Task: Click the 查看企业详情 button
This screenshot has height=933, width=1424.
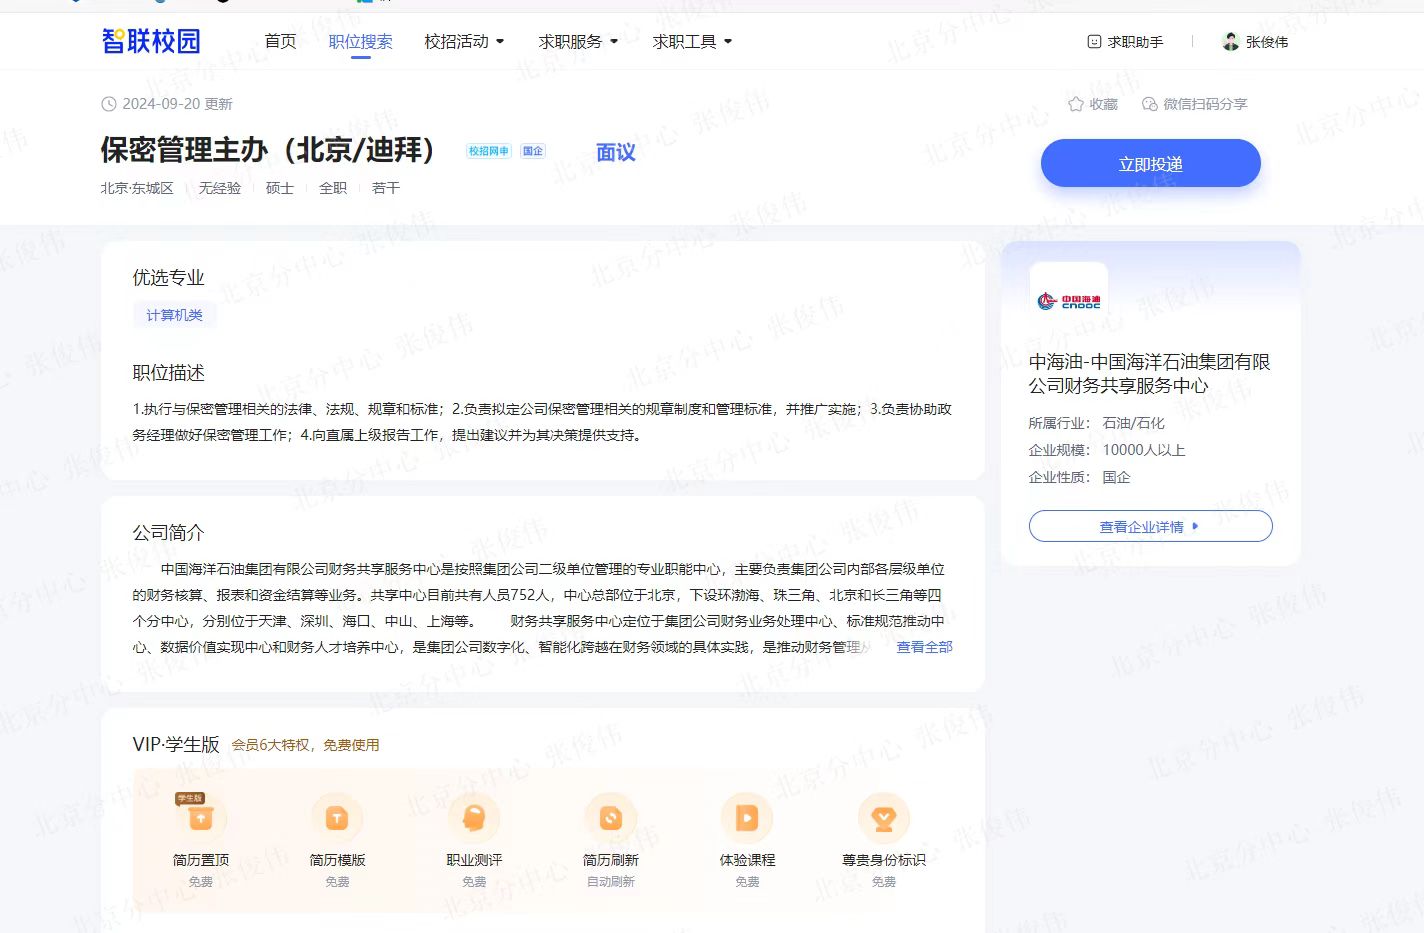Action: click(x=1150, y=526)
